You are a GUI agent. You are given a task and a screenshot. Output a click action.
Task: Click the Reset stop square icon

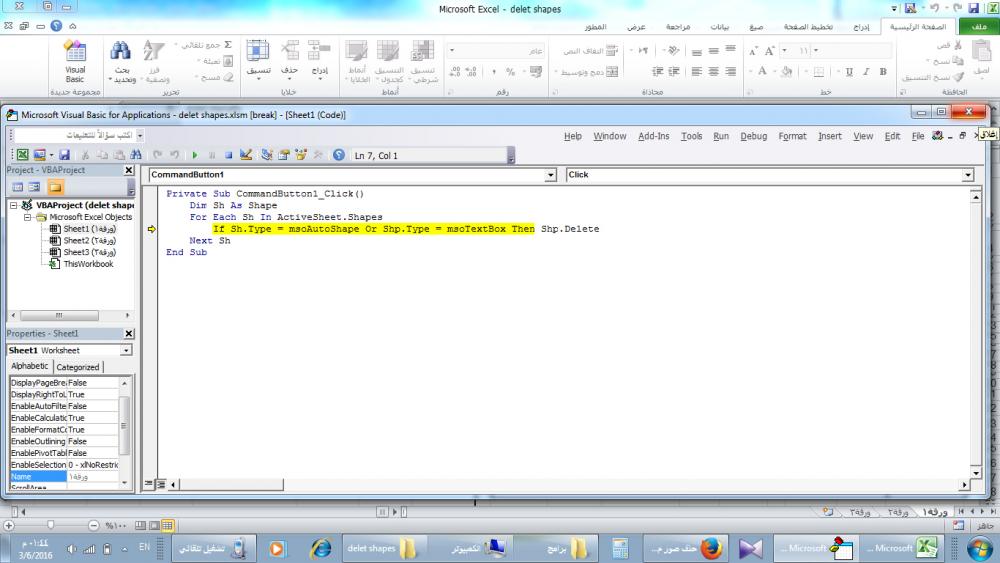pyautogui.click(x=228, y=155)
